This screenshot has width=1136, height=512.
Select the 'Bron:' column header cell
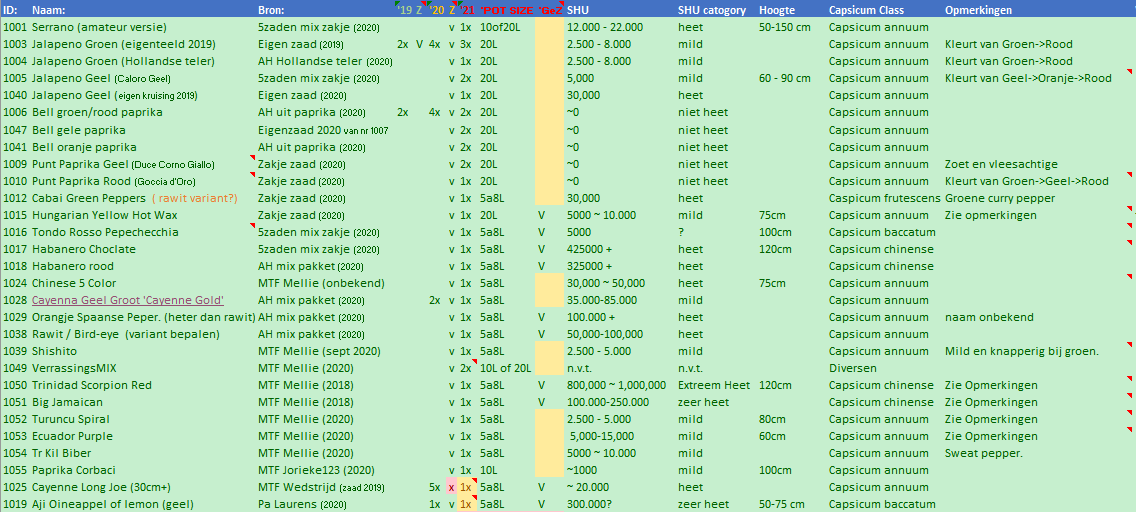(x=274, y=10)
